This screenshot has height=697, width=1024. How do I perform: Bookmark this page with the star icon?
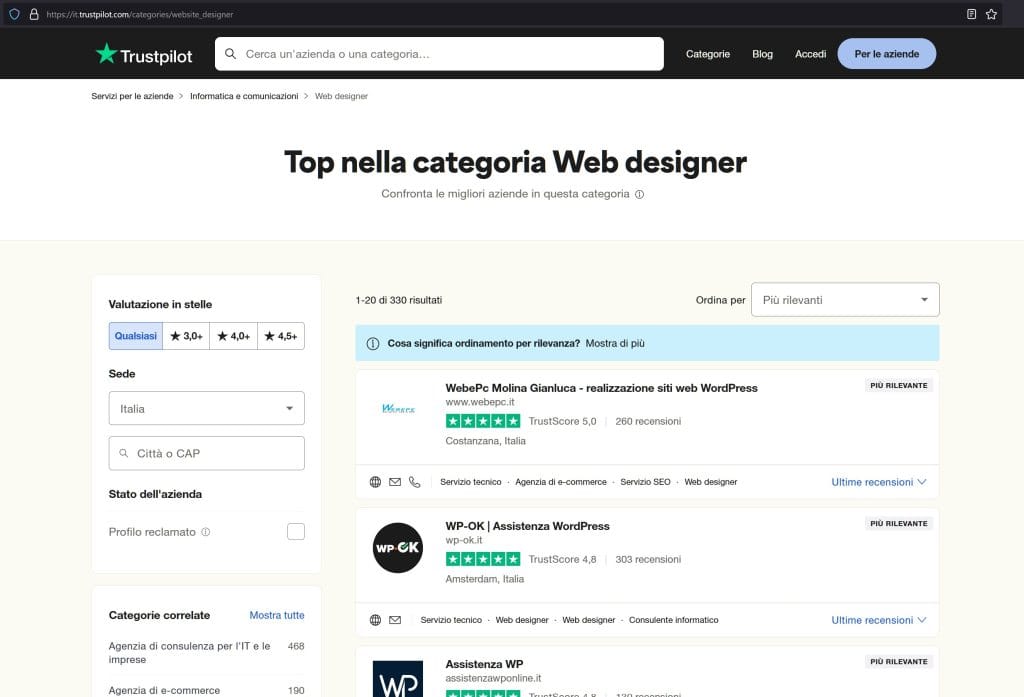point(991,14)
